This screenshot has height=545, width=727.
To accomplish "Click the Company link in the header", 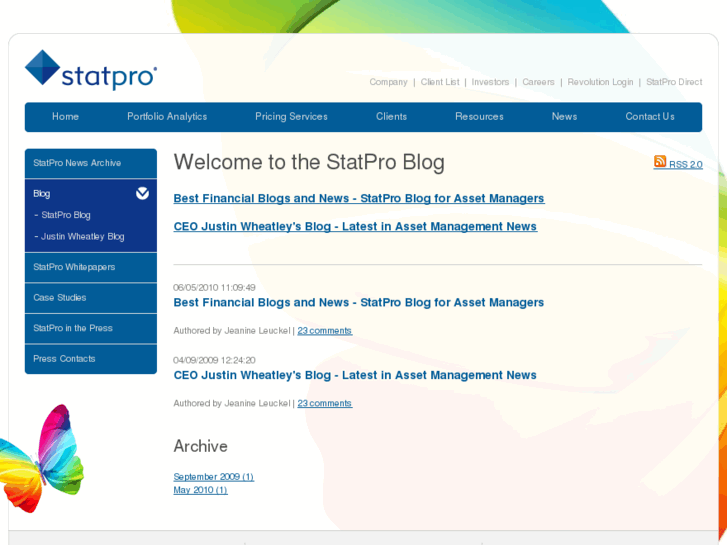I will pyautogui.click(x=389, y=82).
